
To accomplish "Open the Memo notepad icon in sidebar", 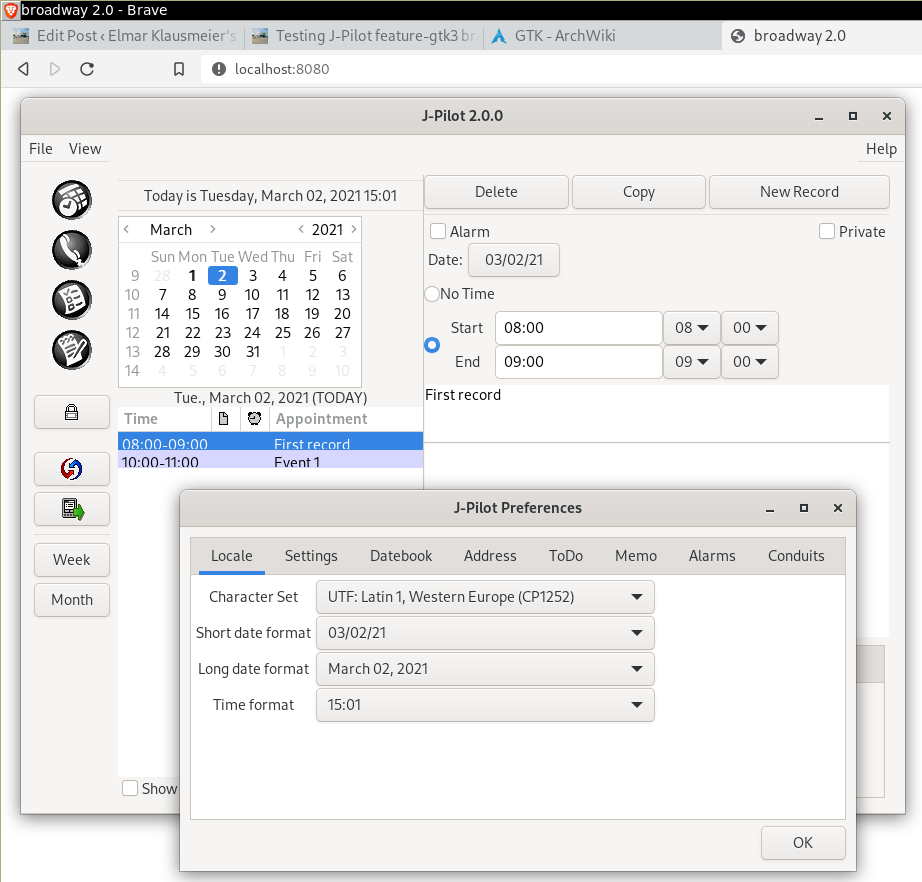I will 72,349.
